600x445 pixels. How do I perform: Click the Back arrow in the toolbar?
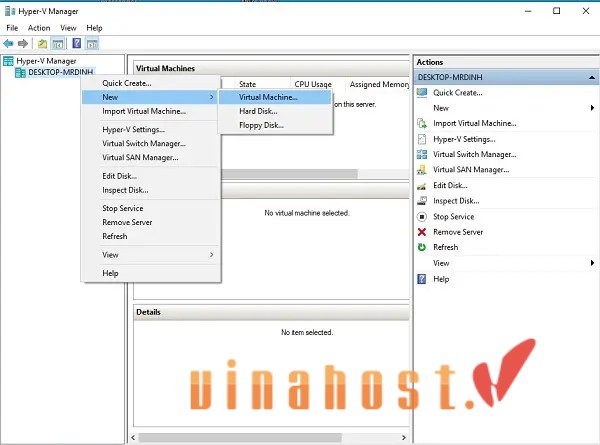coord(10,44)
